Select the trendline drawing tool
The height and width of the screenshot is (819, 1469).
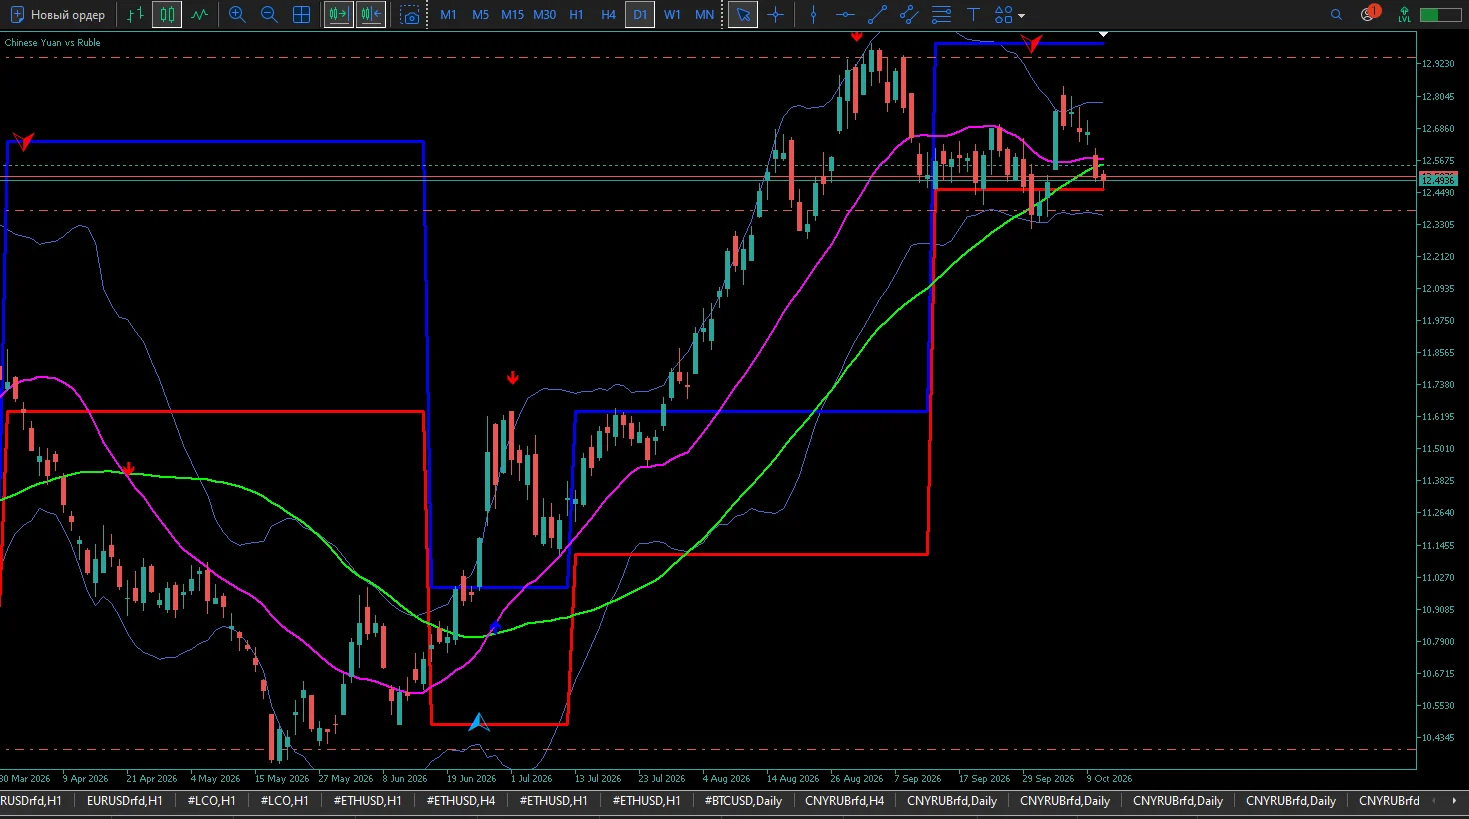click(877, 15)
